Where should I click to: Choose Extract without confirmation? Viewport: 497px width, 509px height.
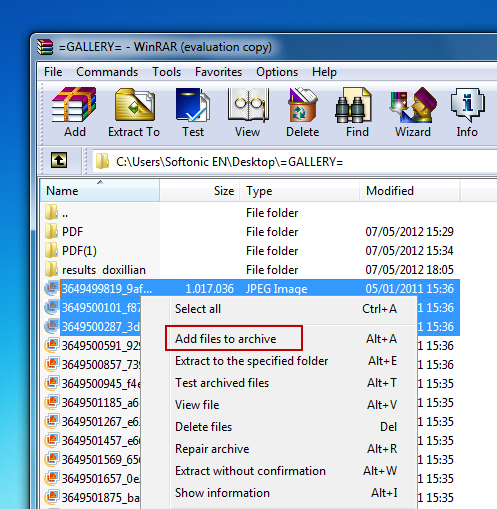tap(278, 471)
